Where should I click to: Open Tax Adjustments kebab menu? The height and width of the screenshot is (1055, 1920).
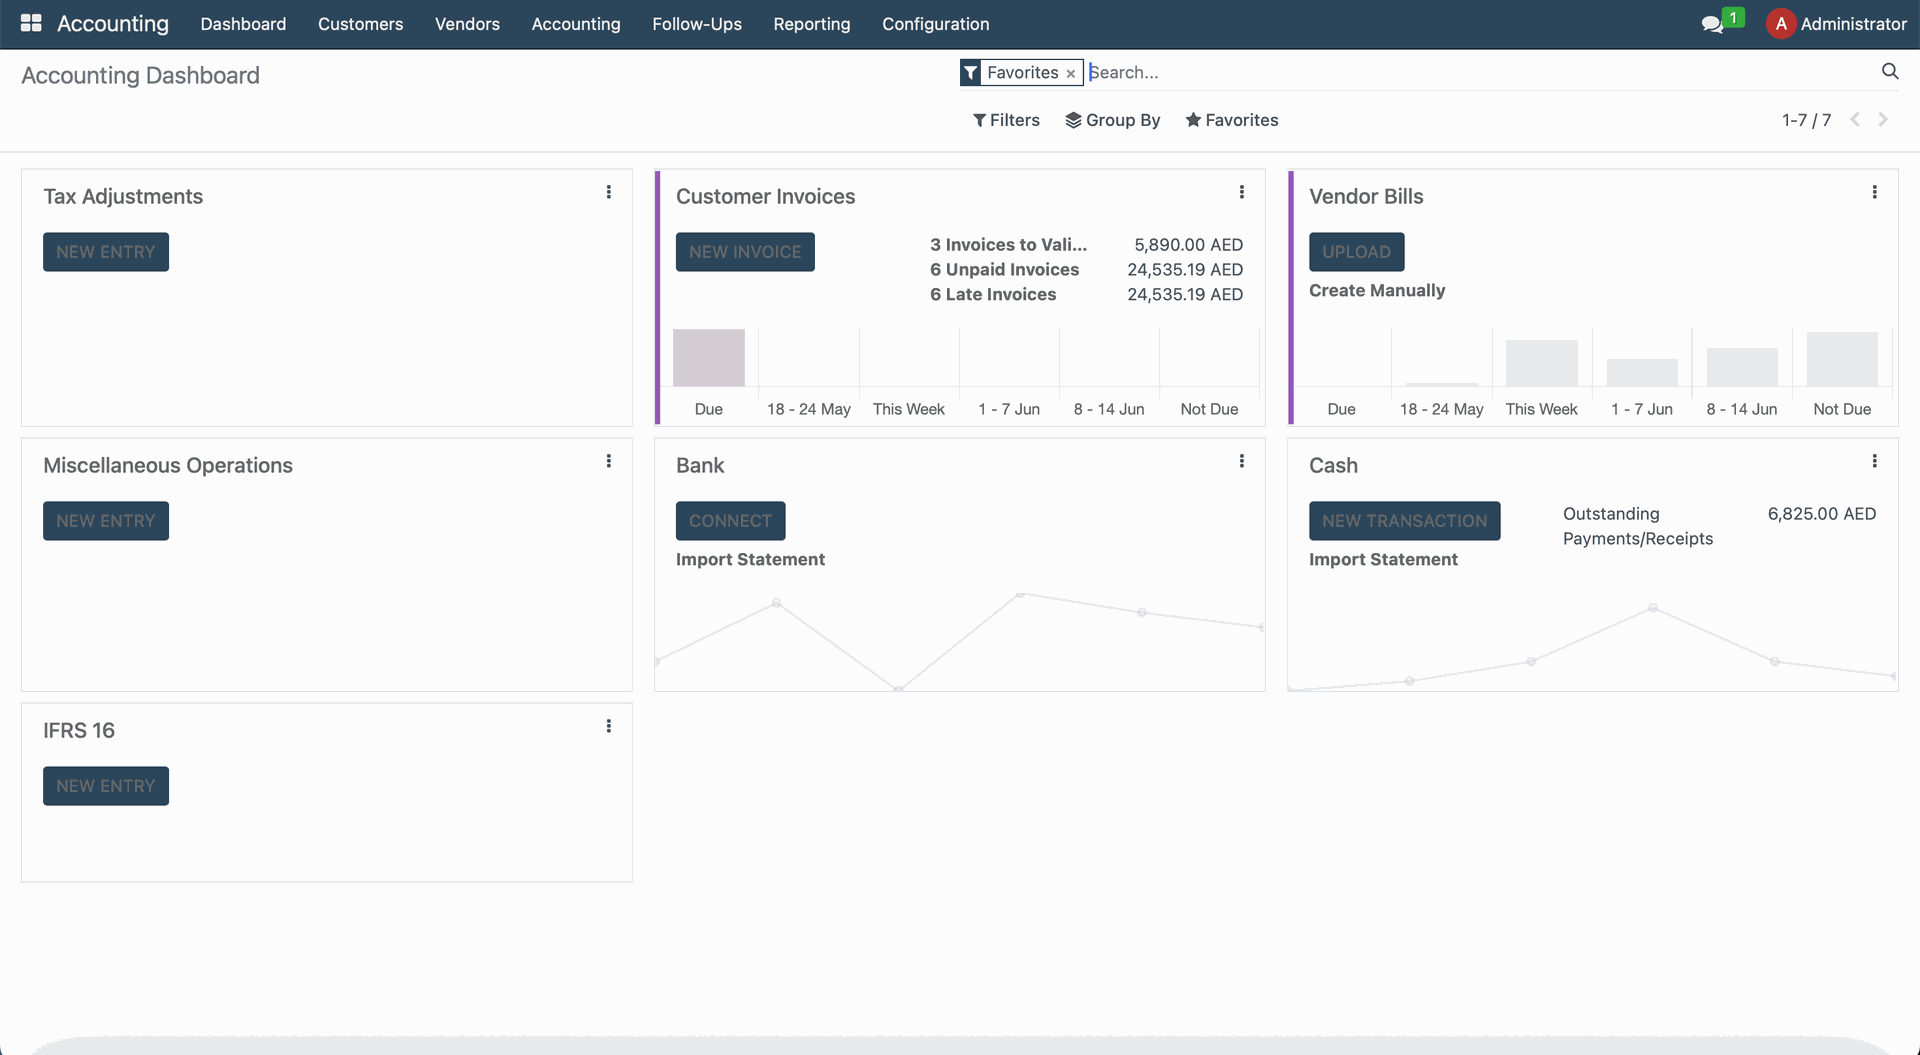[x=608, y=192]
